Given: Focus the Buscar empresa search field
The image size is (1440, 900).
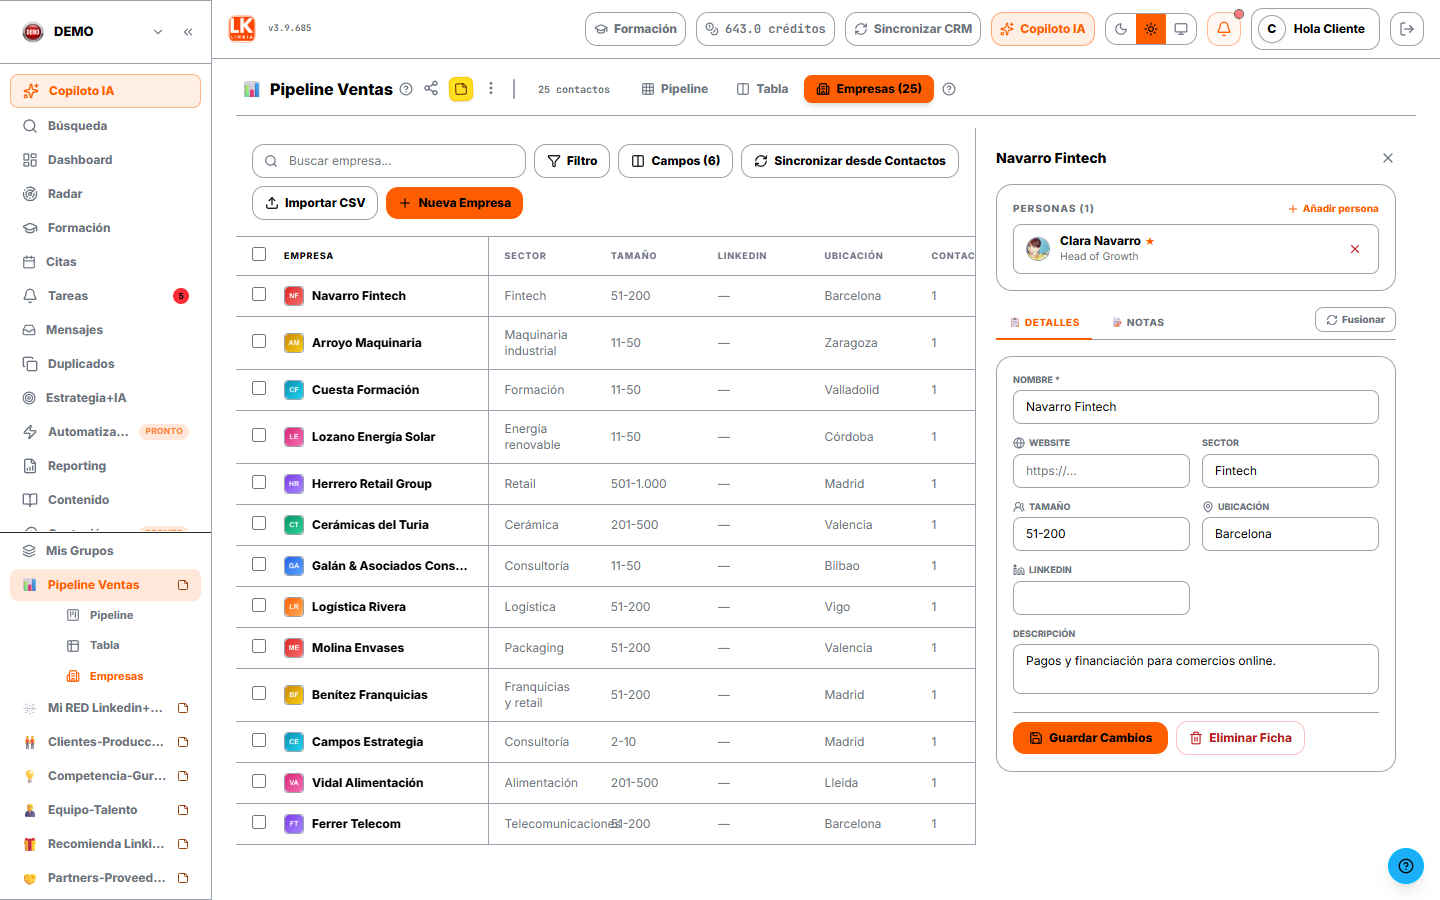Looking at the screenshot, I should tap(389, 161).
